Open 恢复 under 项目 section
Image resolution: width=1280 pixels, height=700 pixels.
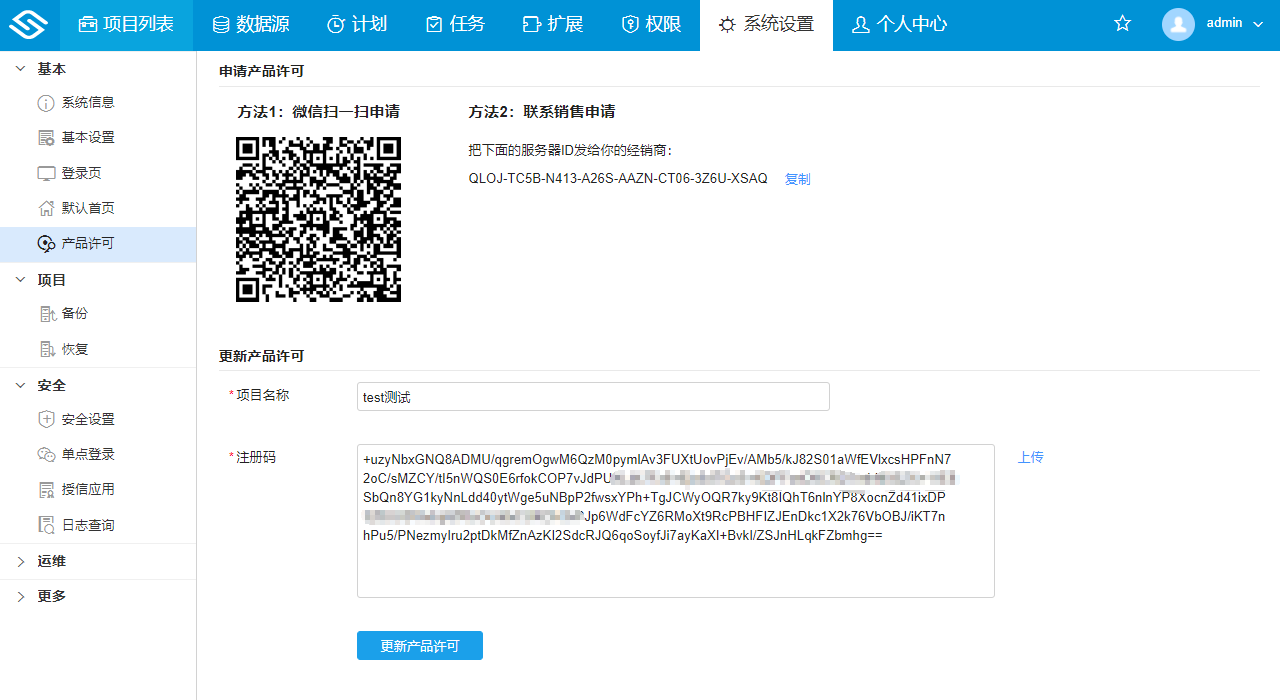point(74,349)
